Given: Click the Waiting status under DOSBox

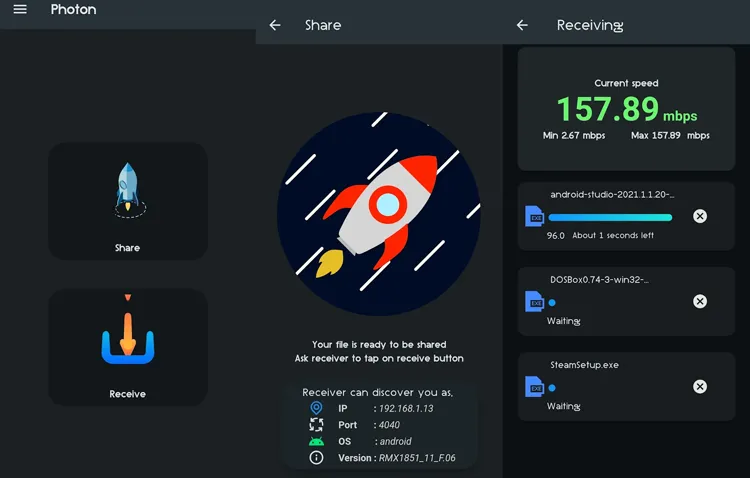Looking at the screenshot, I should (x=563, y=321).
